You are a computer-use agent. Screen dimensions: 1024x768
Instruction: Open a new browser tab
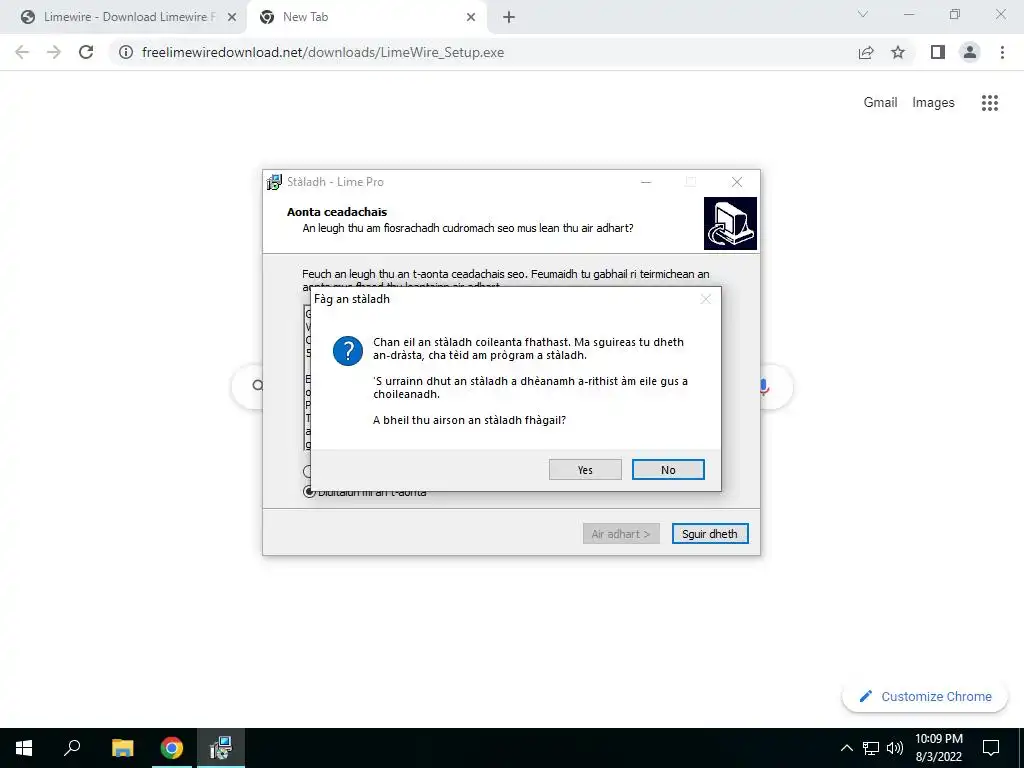pos(509,17)
